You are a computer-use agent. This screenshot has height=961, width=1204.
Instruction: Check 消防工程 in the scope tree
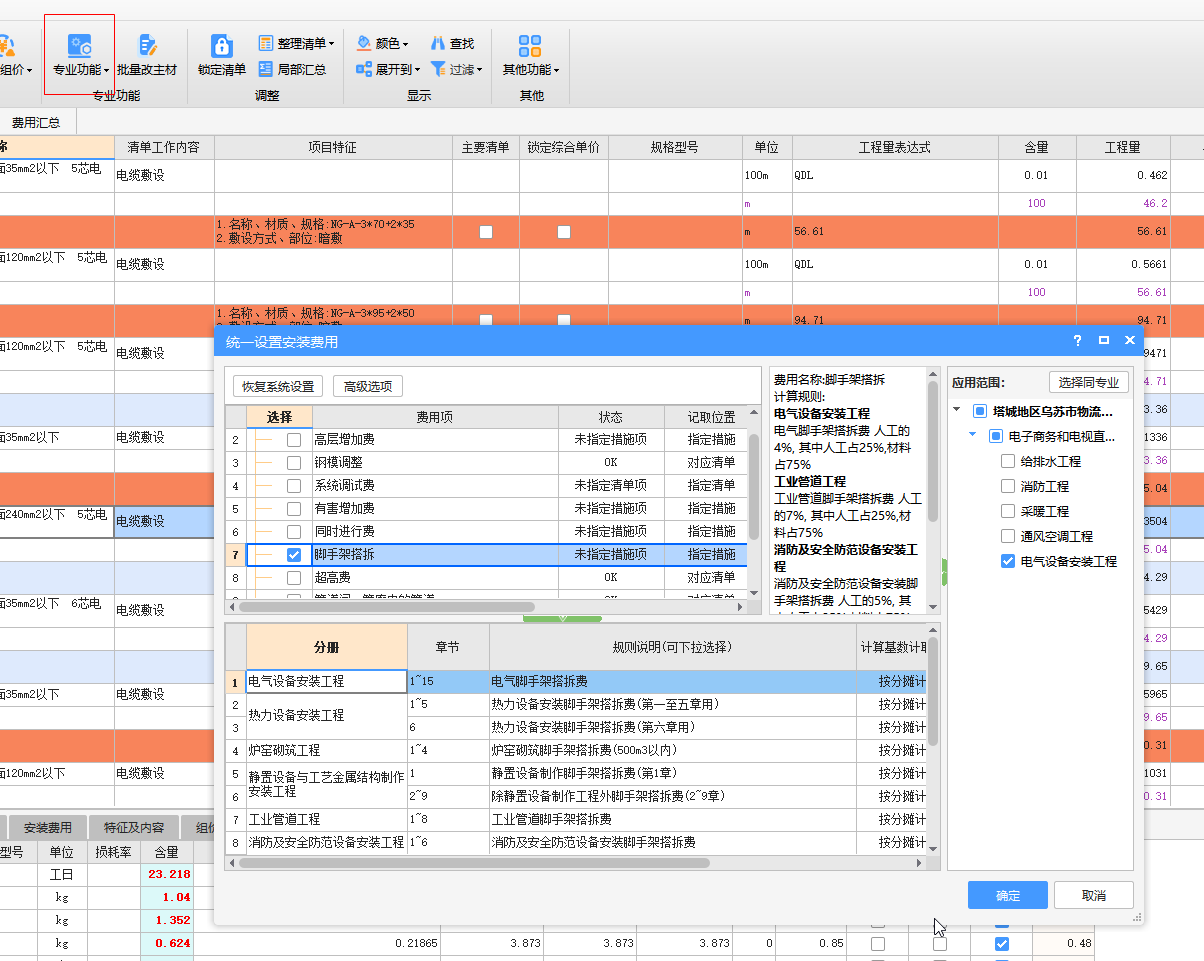(1008, 486)
